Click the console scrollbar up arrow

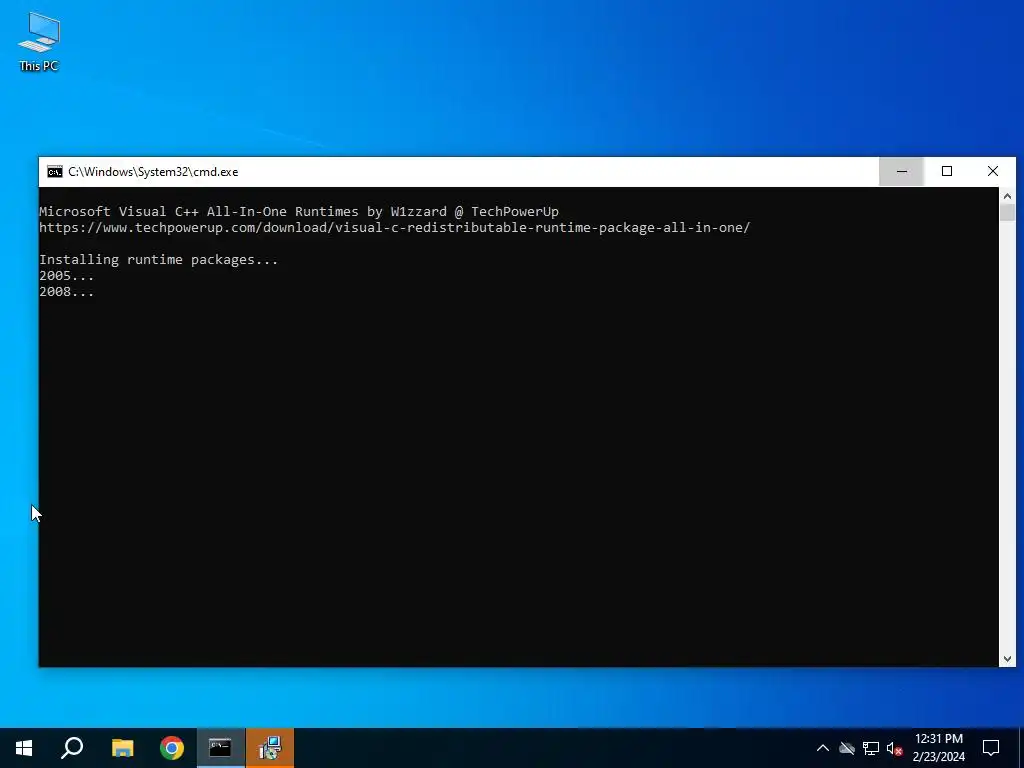click(1007, 195)
